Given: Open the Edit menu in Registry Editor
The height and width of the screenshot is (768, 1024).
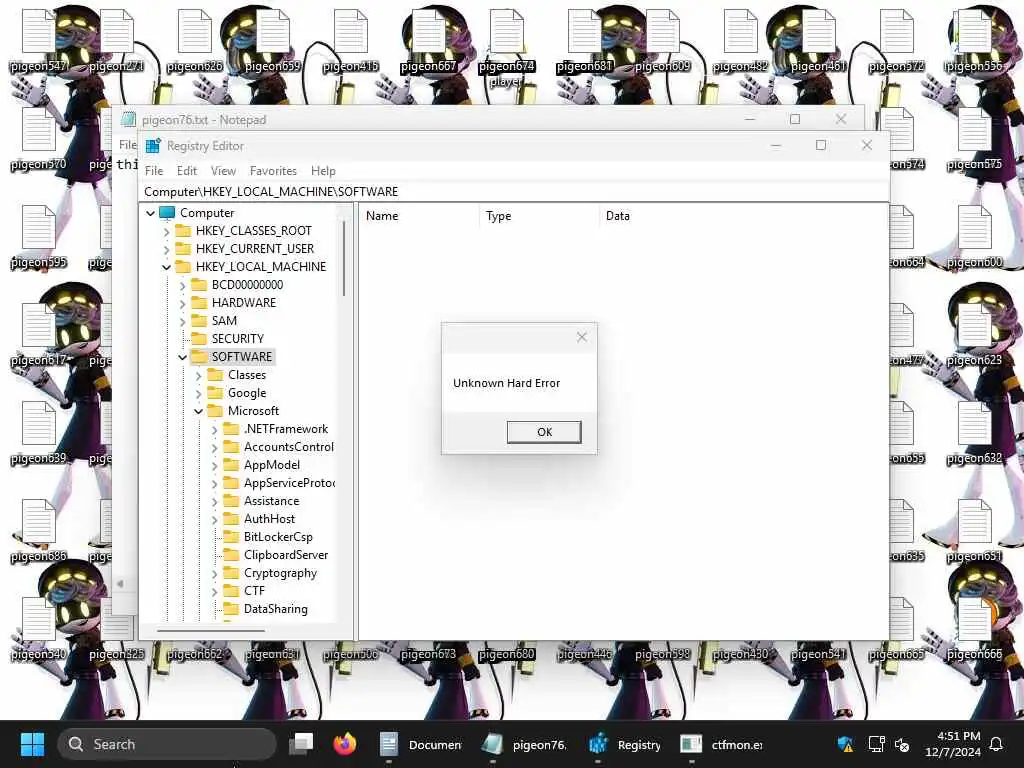Looking at the screenshot, I should tap(187, 170).
